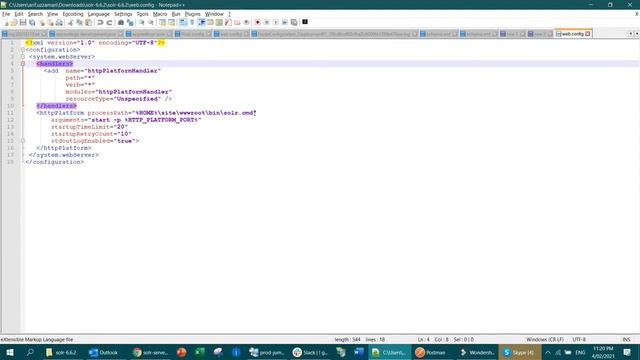The image size is (640, 360).
Task: Click the Save Recorded Macro icon
Action: coord(293,22)
